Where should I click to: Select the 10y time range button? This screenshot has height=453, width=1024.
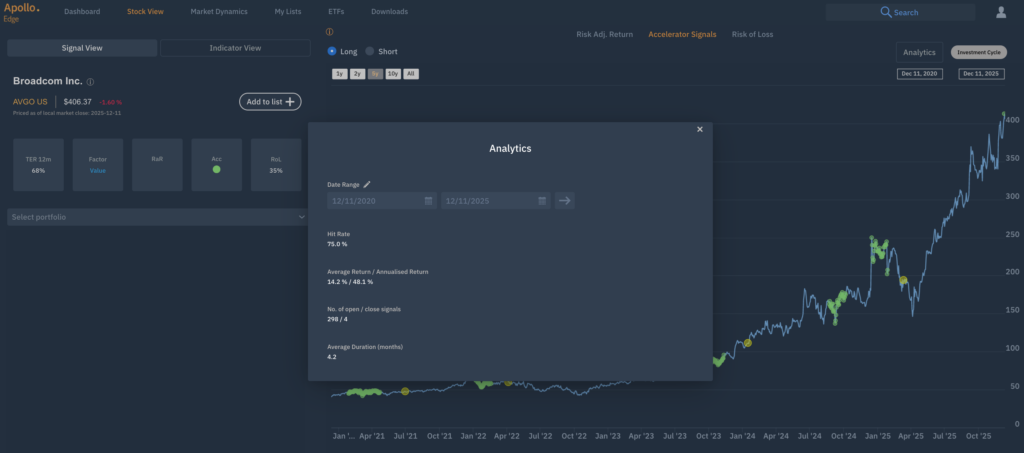pos(393,74)
